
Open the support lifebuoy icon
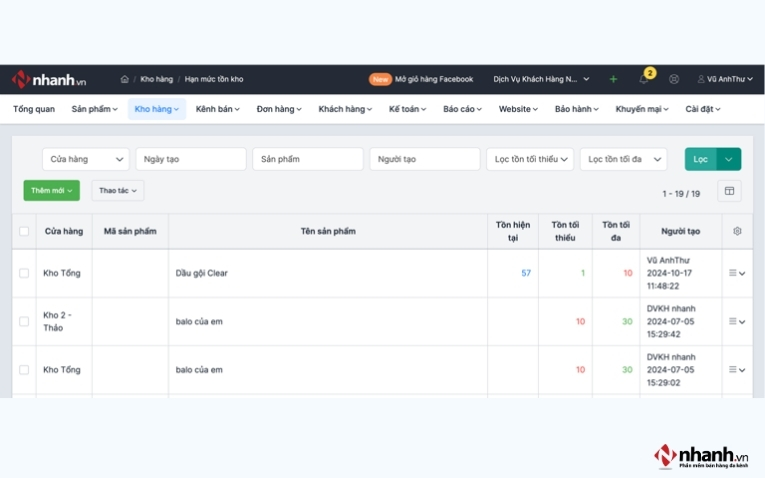coord(674,79)
